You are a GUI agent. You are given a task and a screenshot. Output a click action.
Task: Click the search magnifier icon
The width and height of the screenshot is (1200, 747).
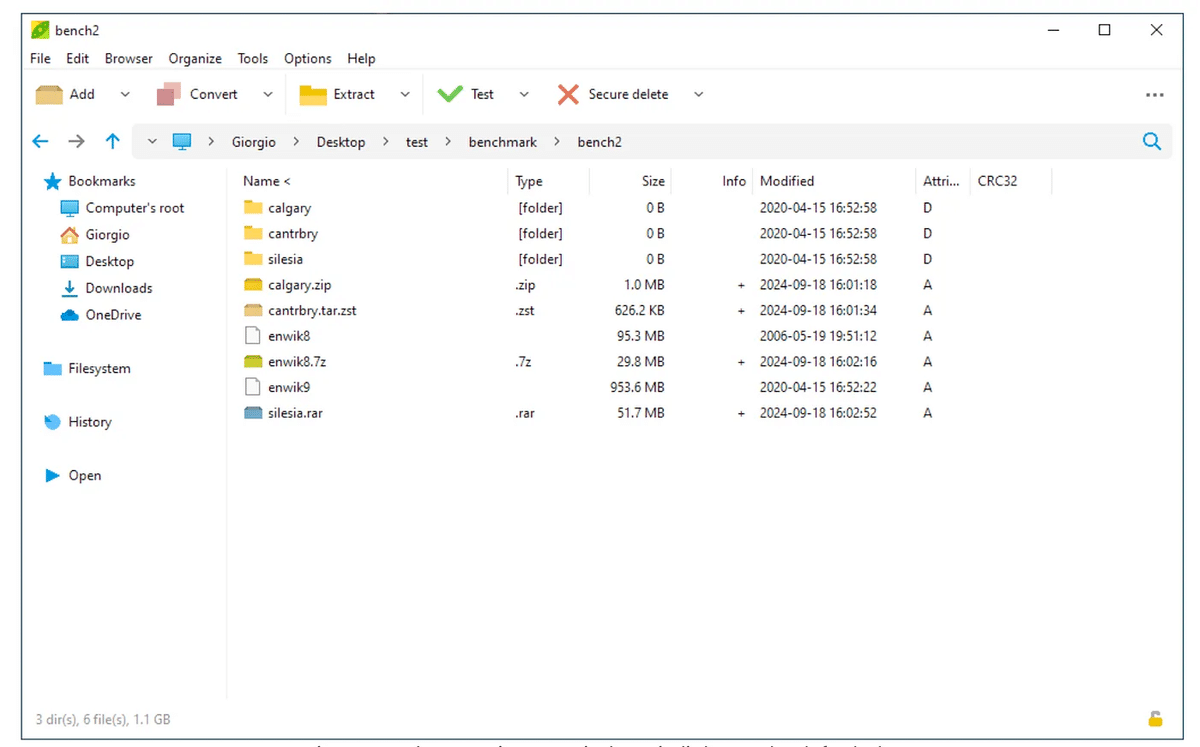tap(1152, 141)
